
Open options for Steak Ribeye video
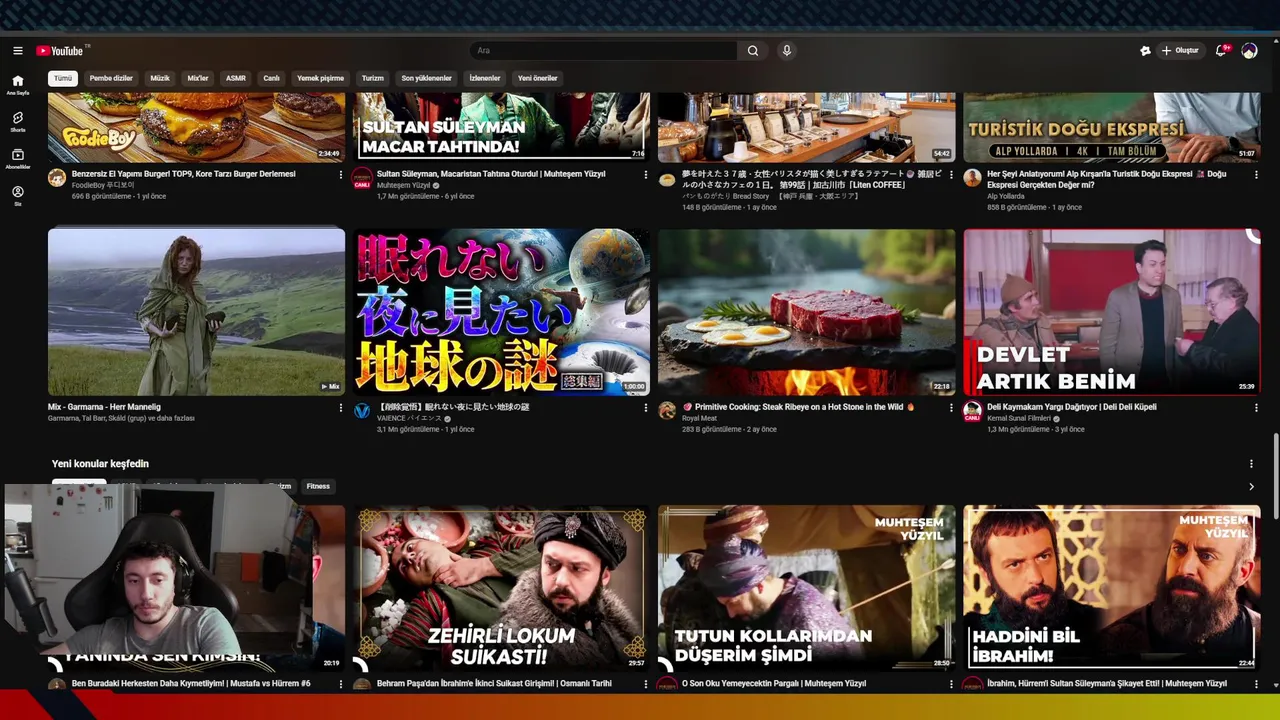pos(951,408)
